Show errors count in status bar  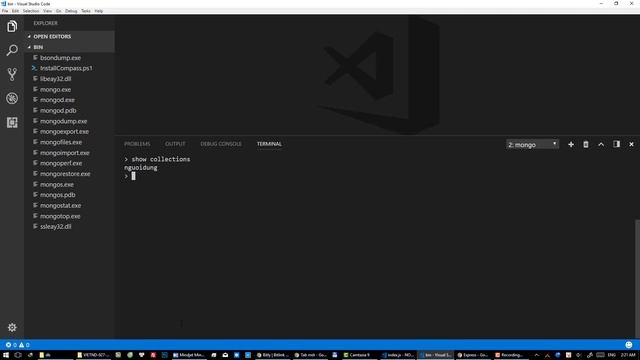11,345
